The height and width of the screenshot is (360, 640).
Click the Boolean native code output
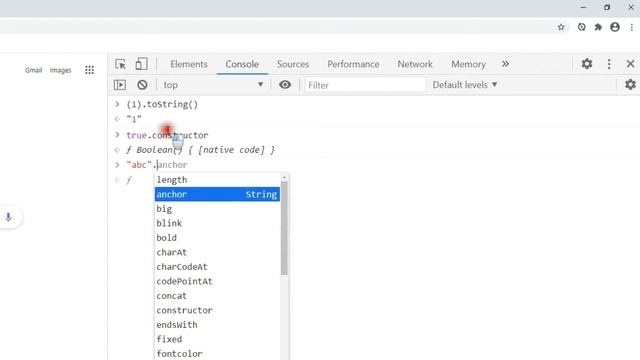click(x=200, y=150)
